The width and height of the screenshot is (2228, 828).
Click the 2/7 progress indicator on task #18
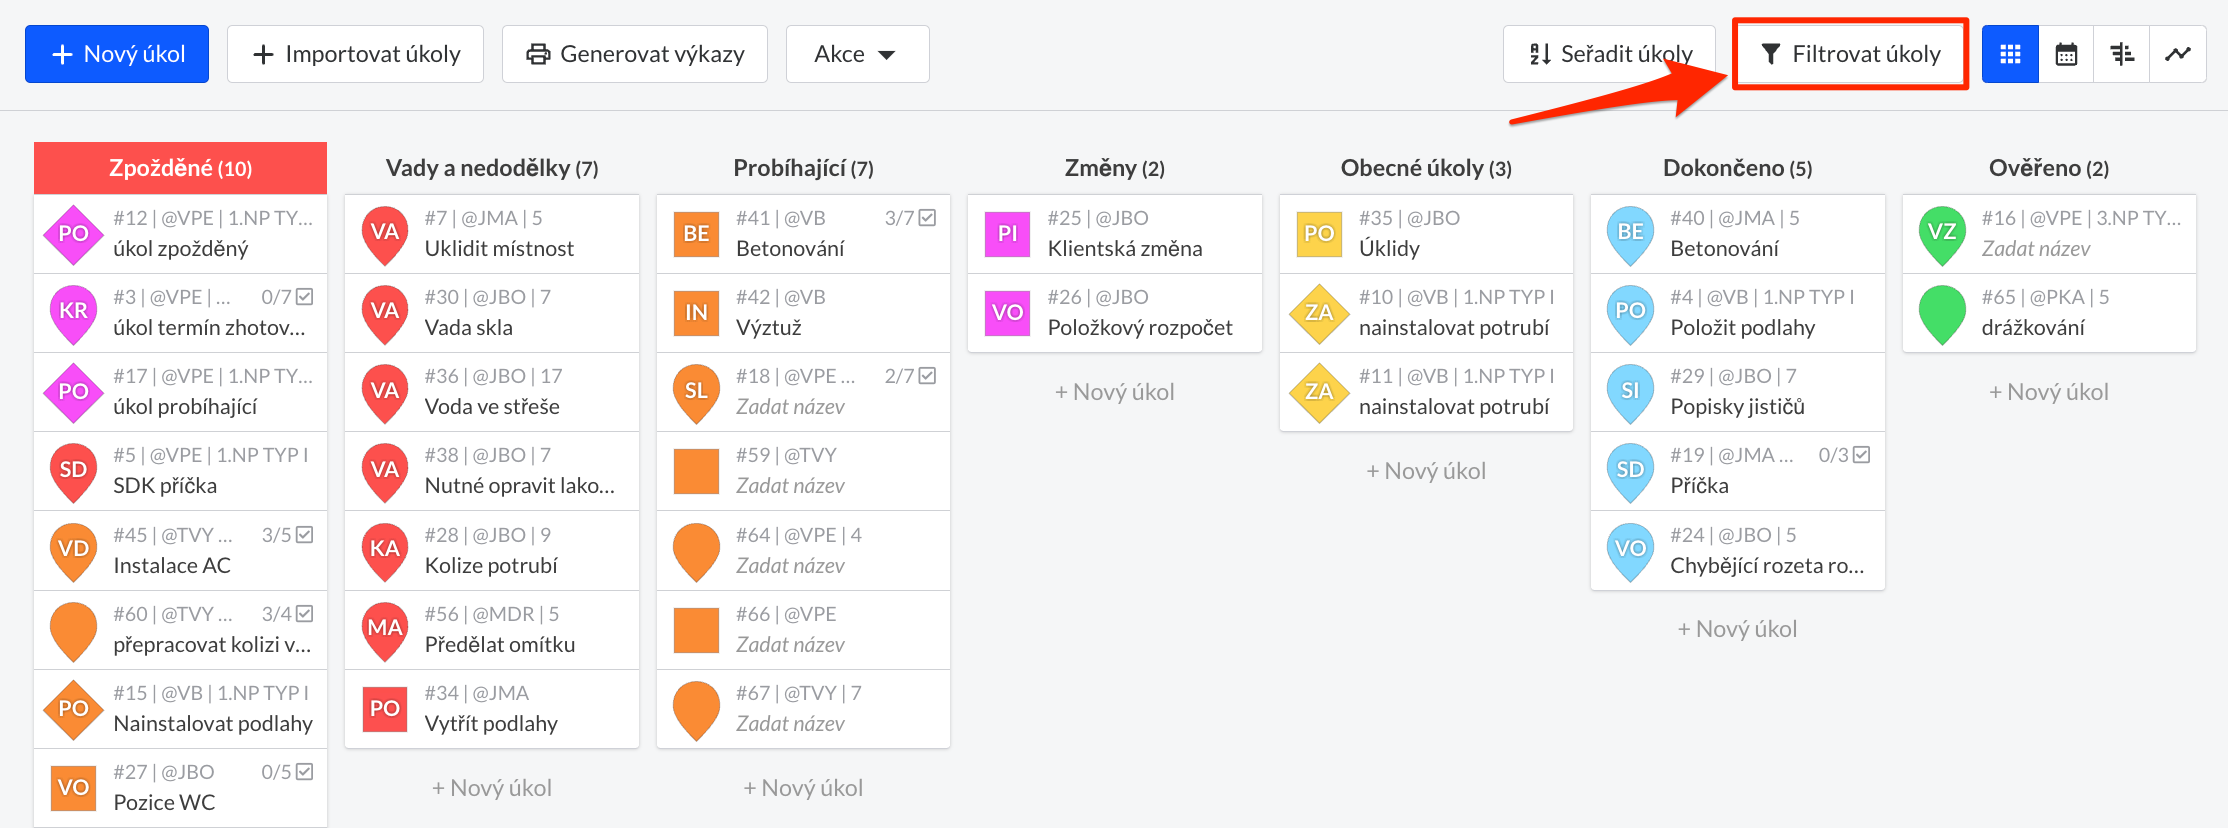click(912, 375)
